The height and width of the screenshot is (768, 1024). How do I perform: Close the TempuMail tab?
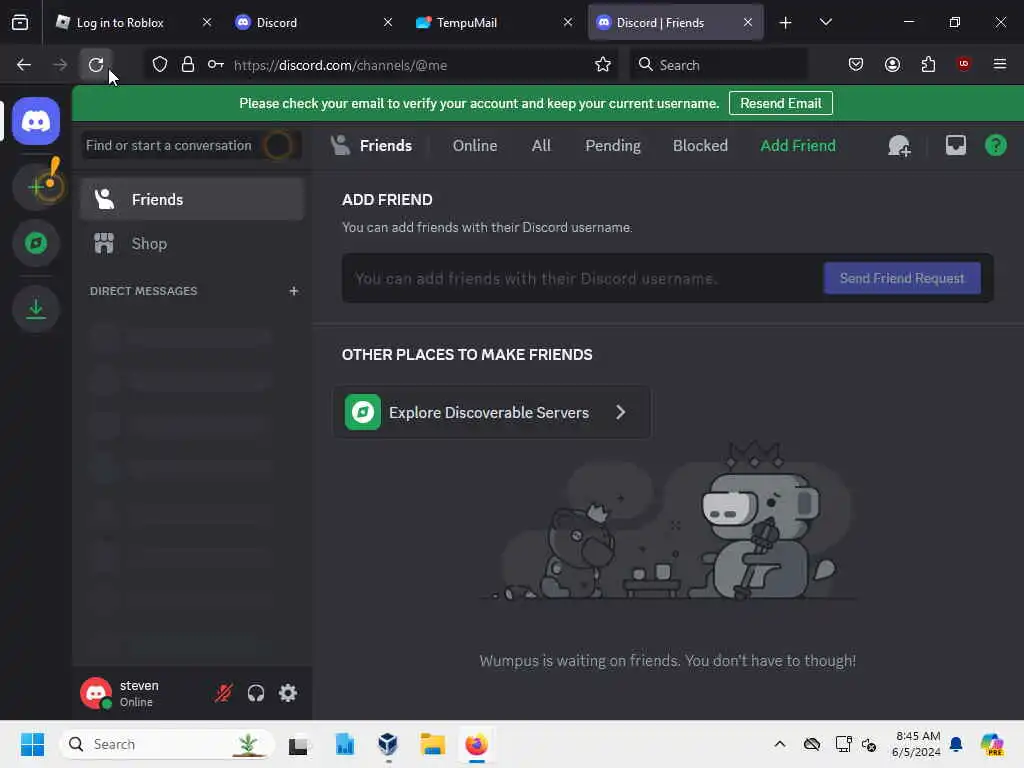[568, 22]
